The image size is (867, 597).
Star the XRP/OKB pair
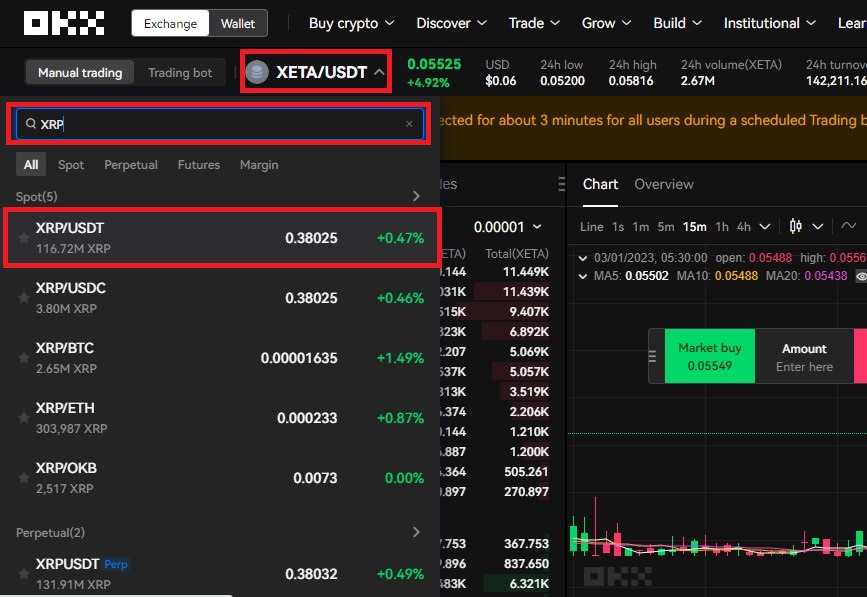24,478
